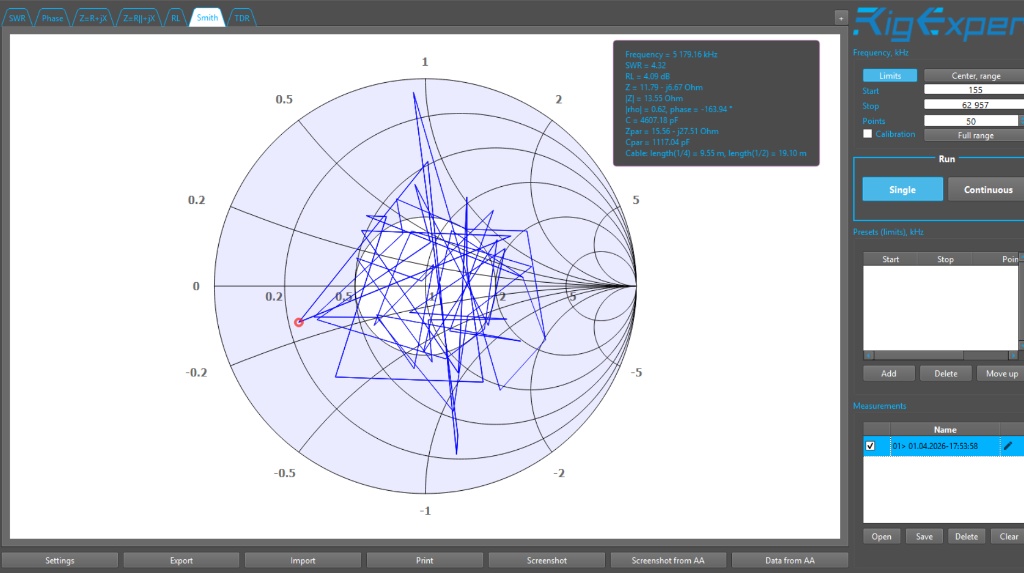Select the Limits frequency mode
Viewport: 1024px width, 573px height.
coord(889,76)
